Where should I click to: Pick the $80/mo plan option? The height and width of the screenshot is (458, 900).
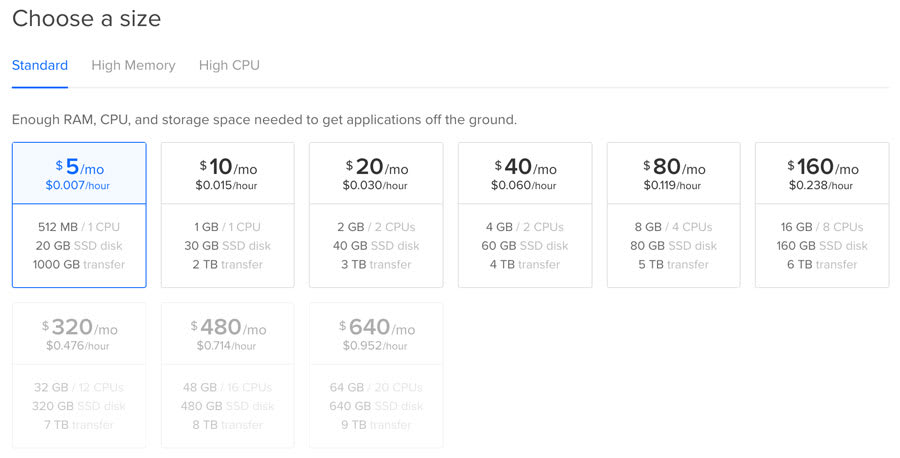point(673,215)
